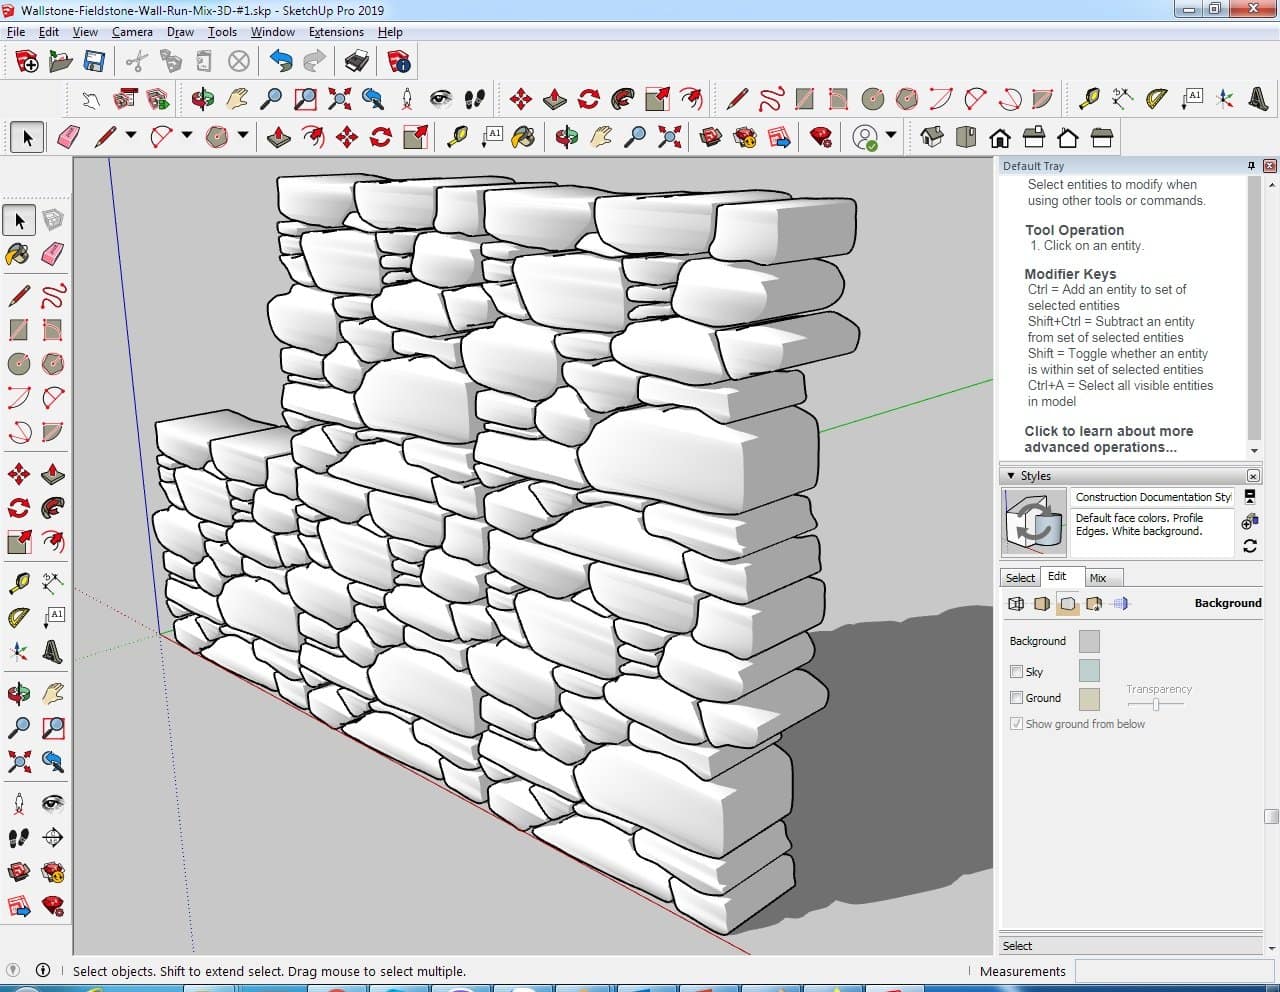Click the Print icon
The image size is (1280, 992).
point(357,62)
